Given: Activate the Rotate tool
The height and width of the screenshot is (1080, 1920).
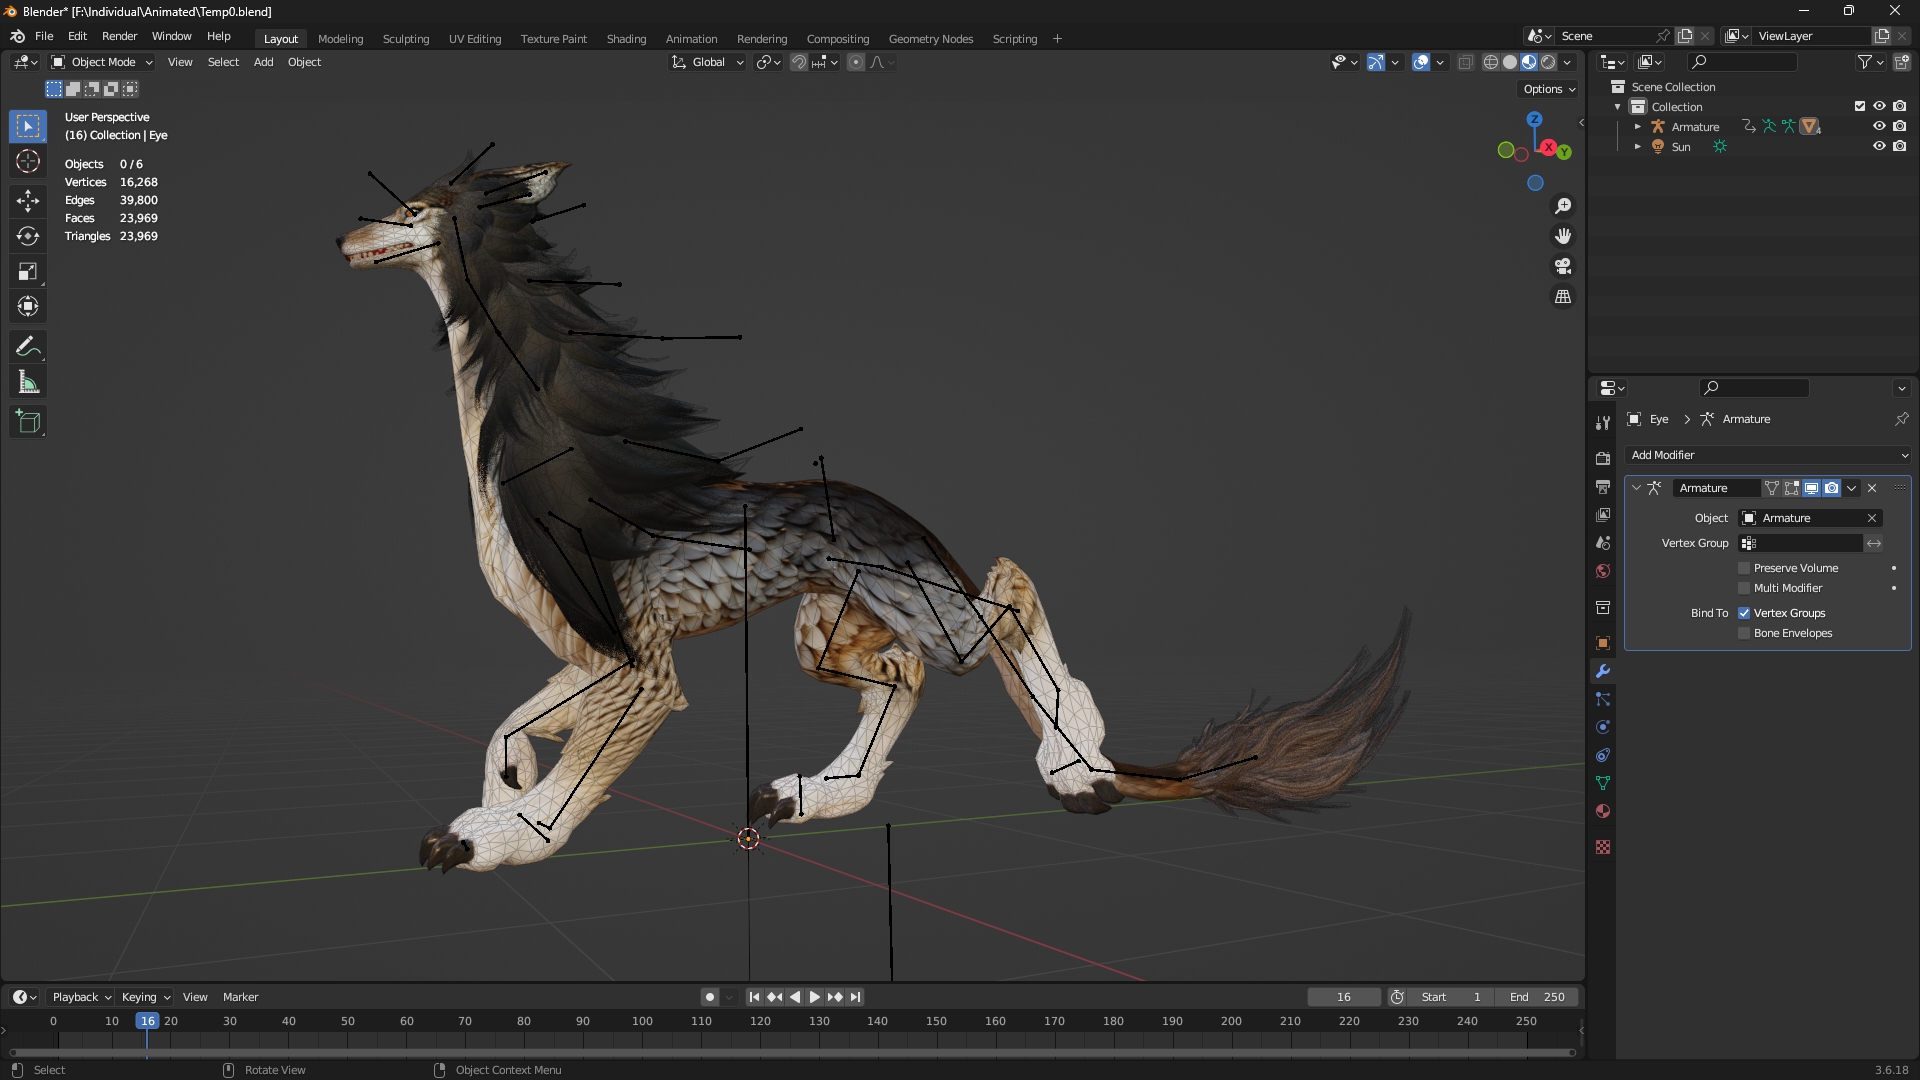Looking at the screenshot, I should pyautogui.click(x=28, y=236).
